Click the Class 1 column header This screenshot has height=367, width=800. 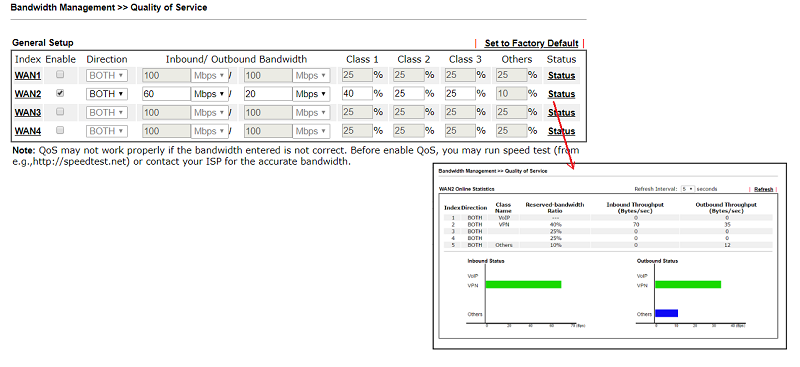click(x=362, y=59)
